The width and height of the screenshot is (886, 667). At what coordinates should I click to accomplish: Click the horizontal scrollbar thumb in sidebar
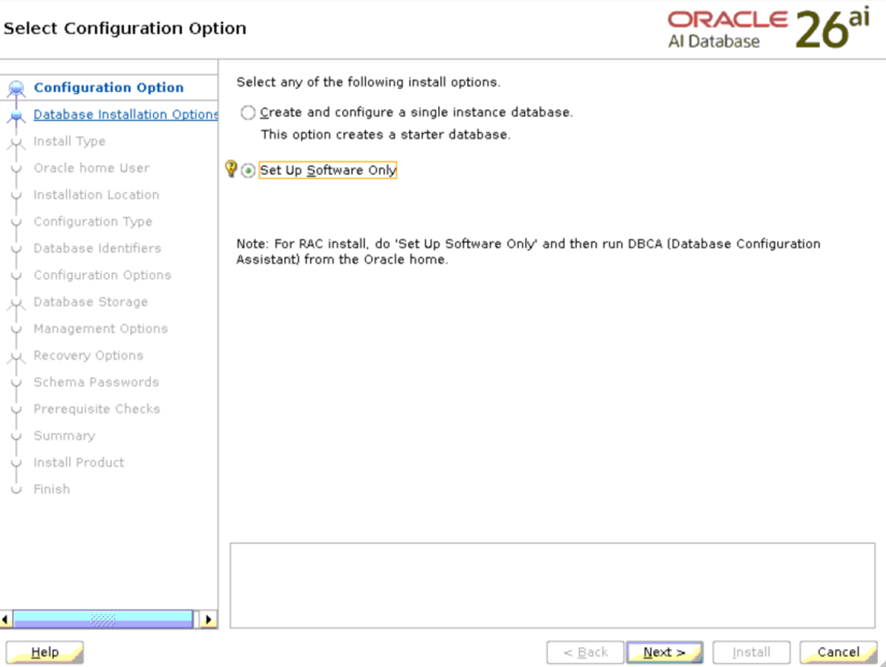pos(104,620)
